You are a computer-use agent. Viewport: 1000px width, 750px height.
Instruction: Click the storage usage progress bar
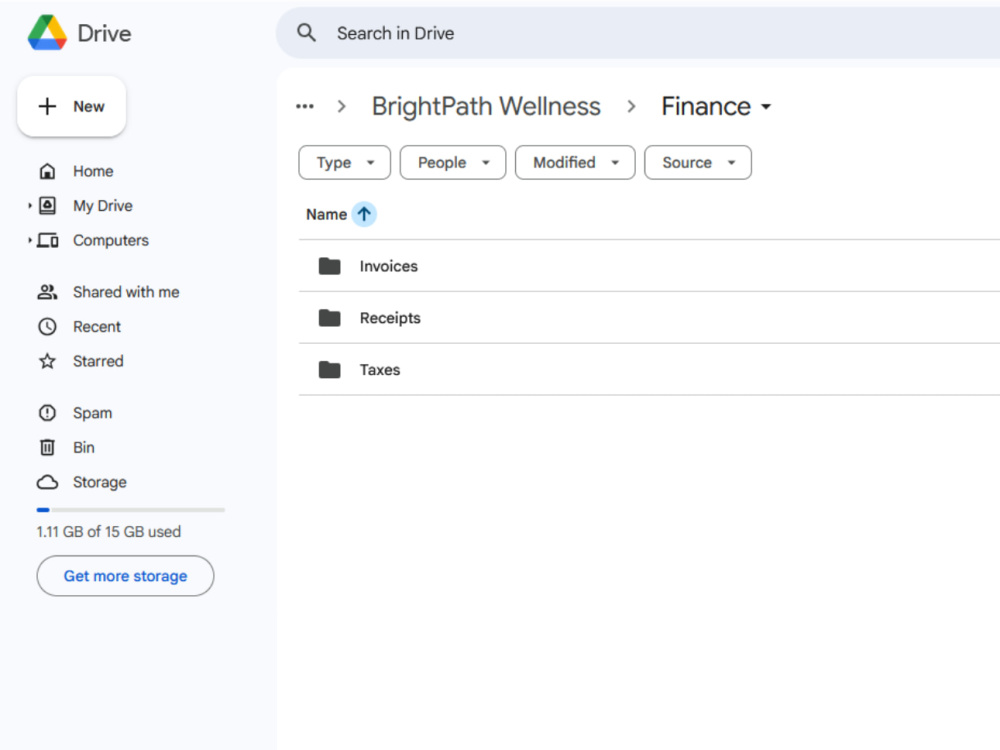coord(131,510)
